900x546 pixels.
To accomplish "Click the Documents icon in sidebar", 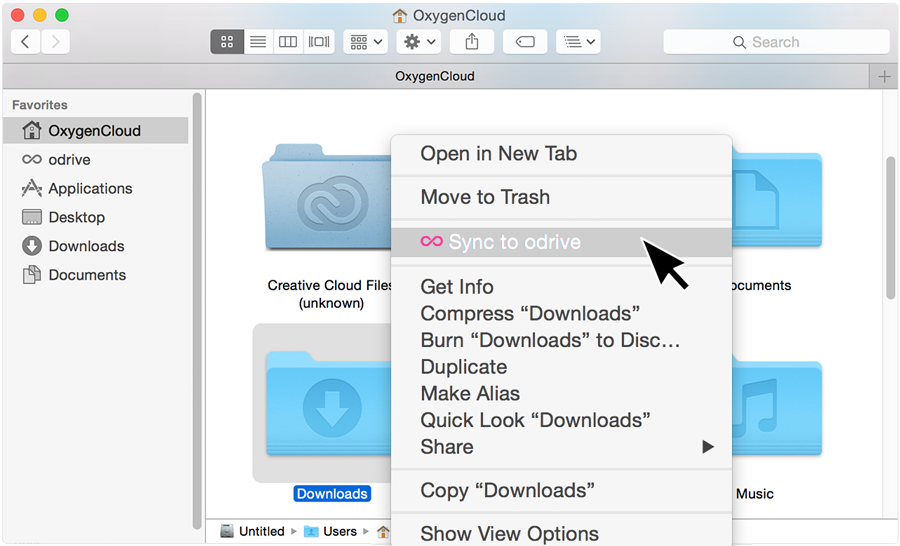I will point(32,275).
